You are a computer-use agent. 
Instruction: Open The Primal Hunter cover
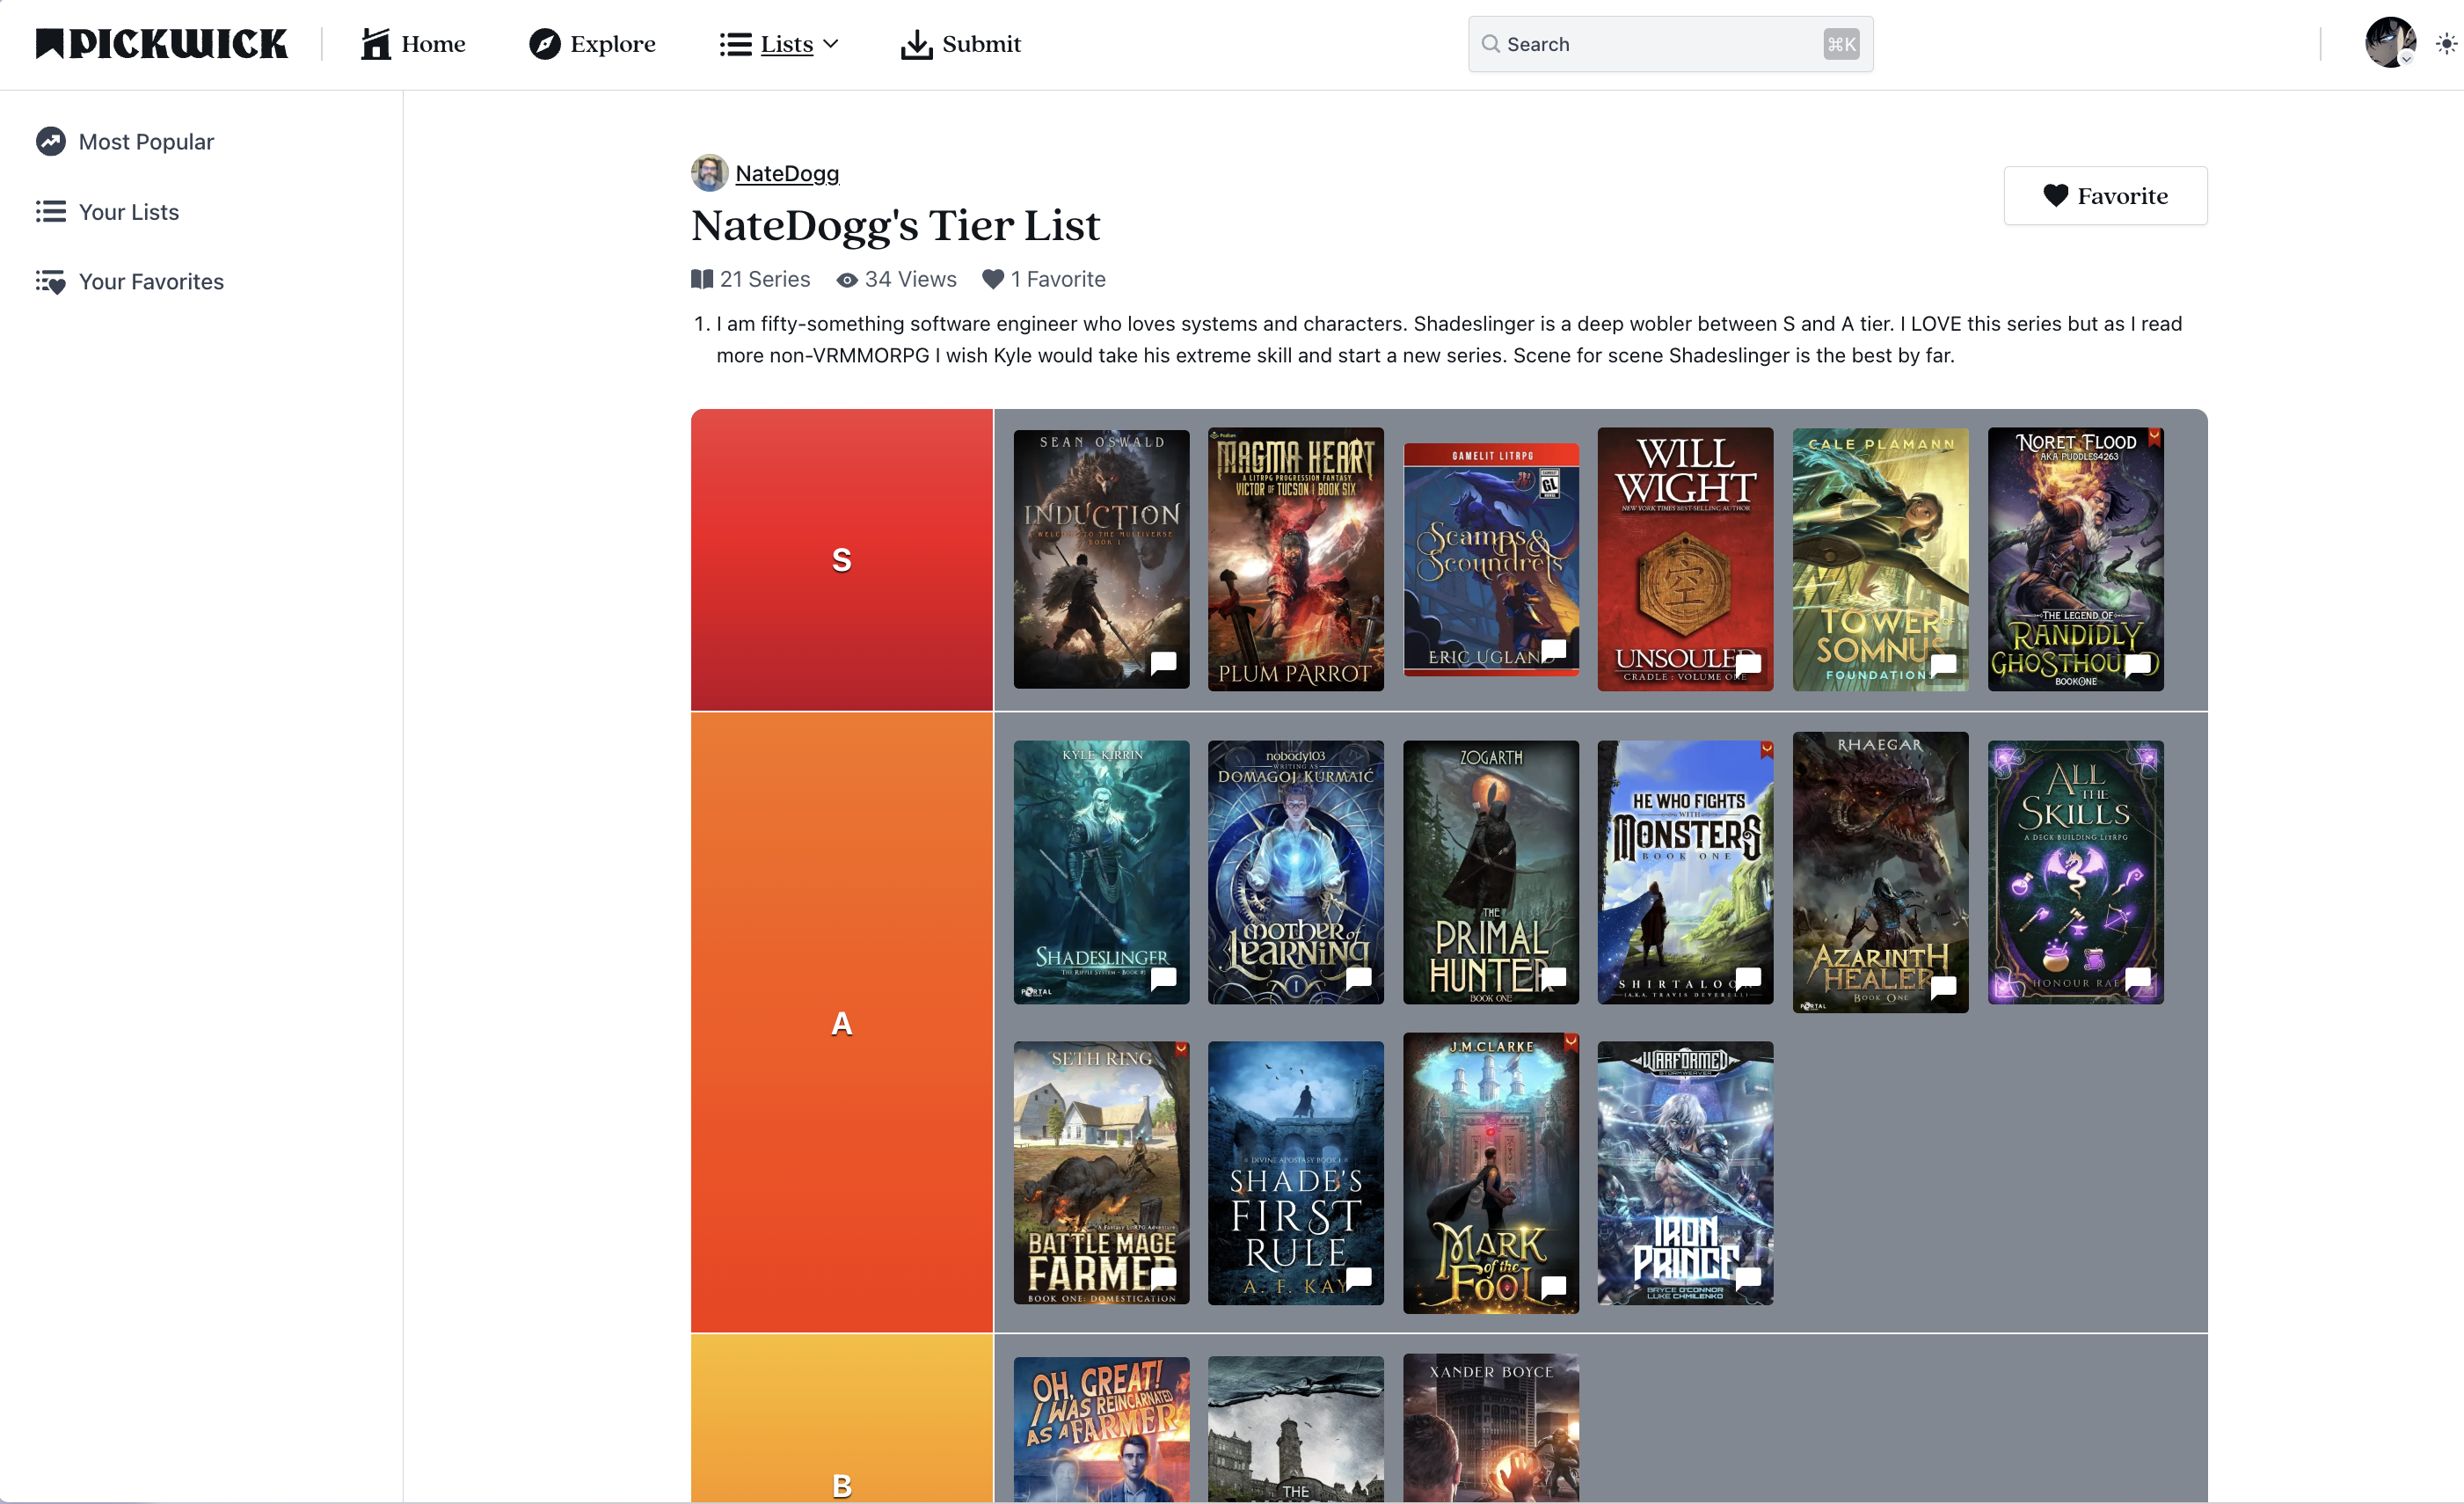1491,872
